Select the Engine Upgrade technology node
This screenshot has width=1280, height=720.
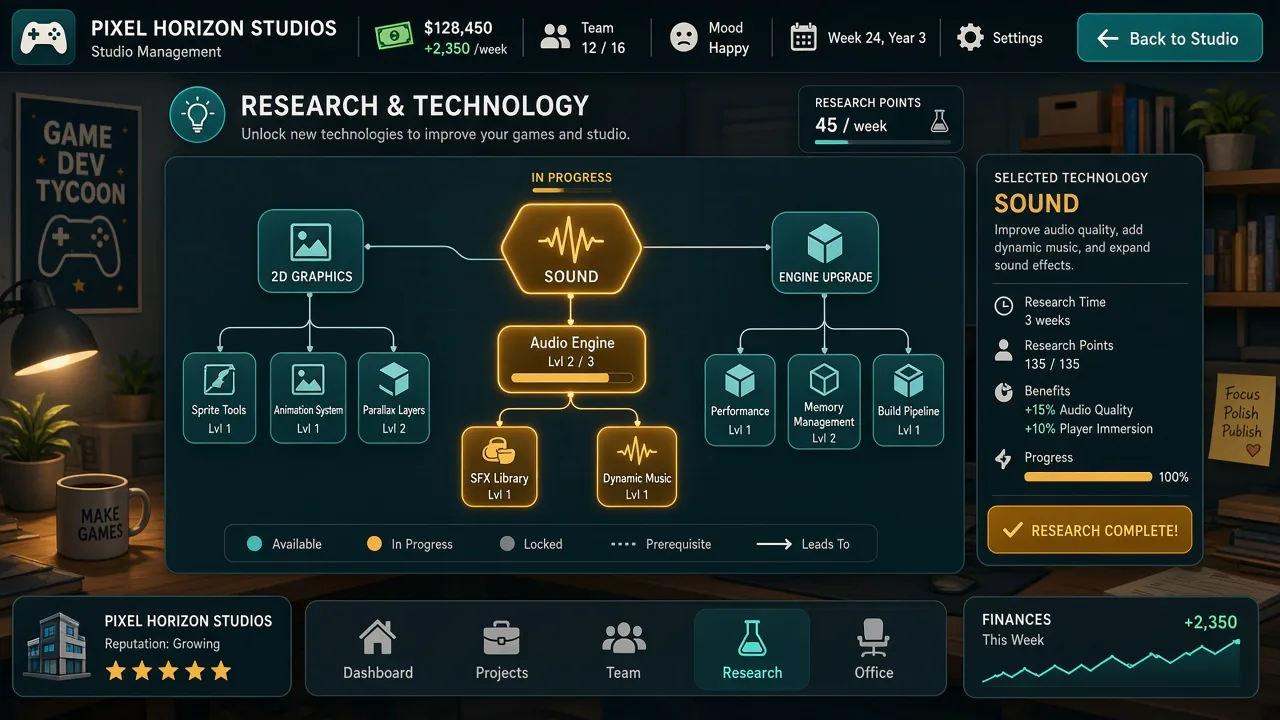click(x=825, y=252)
